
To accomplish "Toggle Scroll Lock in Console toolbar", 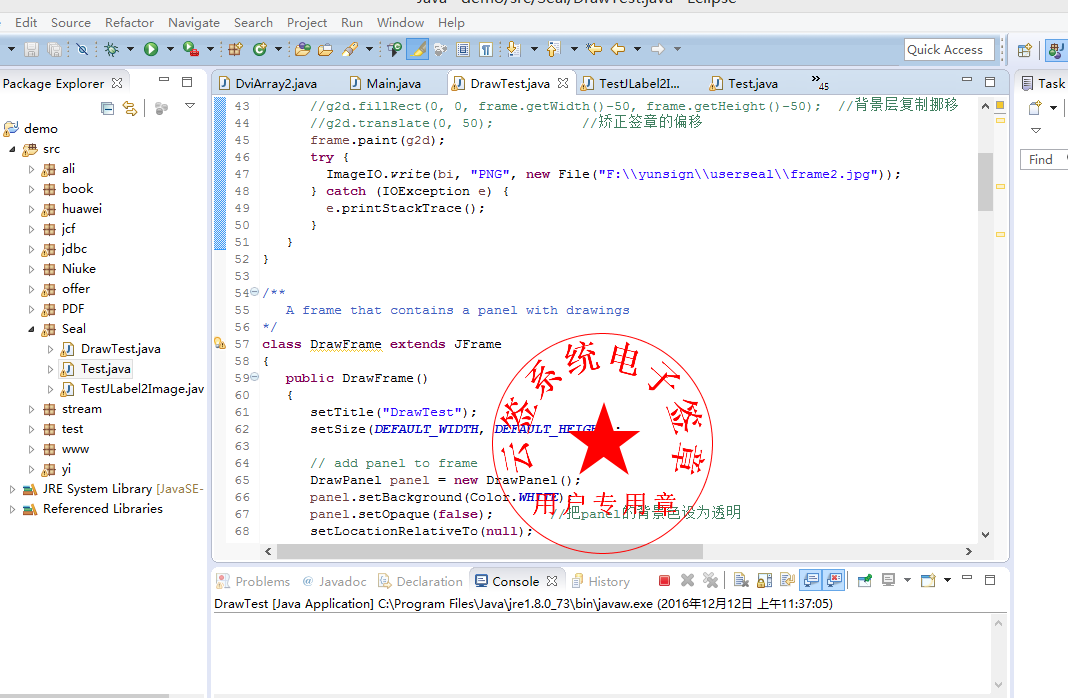I will coord(765,580).
